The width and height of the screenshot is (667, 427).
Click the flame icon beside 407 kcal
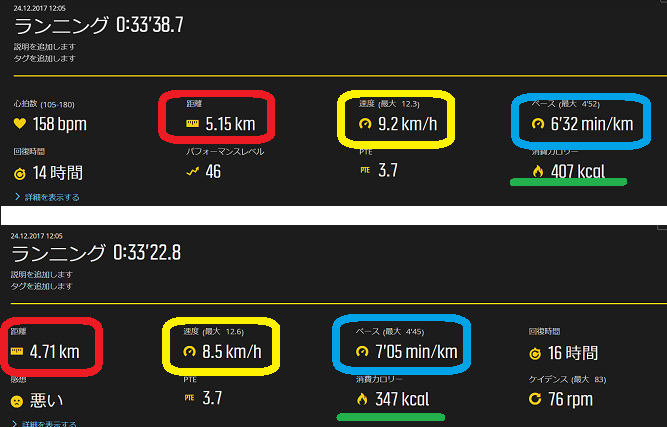point(538,171)
